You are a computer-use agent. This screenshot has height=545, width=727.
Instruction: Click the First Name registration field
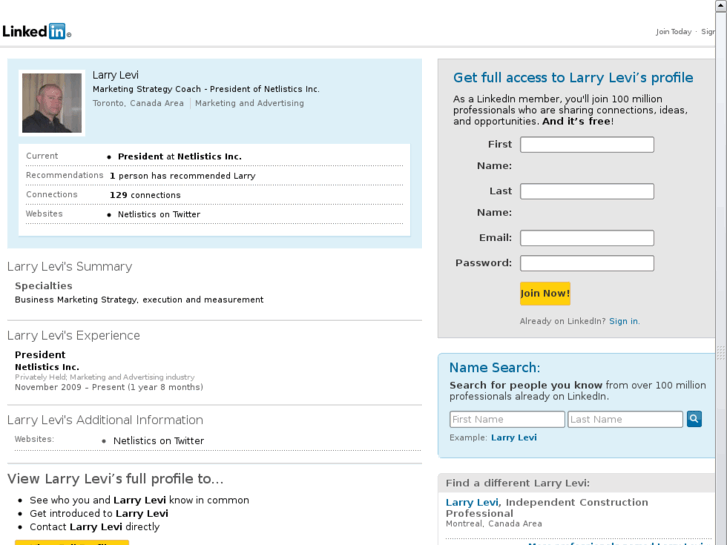pyautogui.click(x=587, y=145)
